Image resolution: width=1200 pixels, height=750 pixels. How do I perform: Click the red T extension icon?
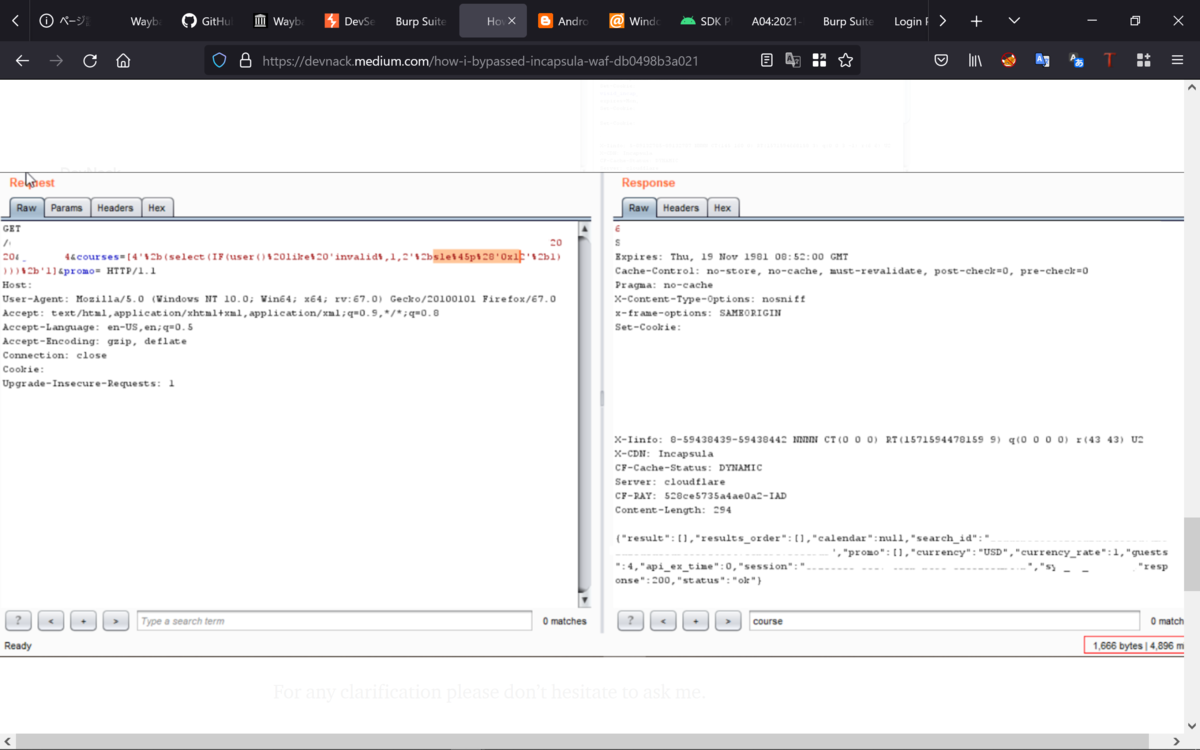[x=1109, y=61]
